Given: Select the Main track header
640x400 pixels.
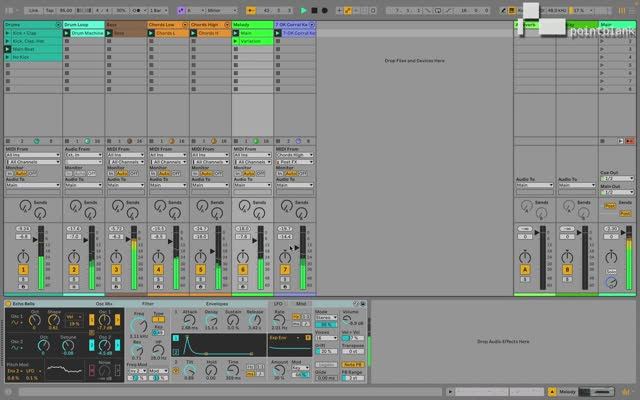Looking at the screenshot, I should (617, 25).
